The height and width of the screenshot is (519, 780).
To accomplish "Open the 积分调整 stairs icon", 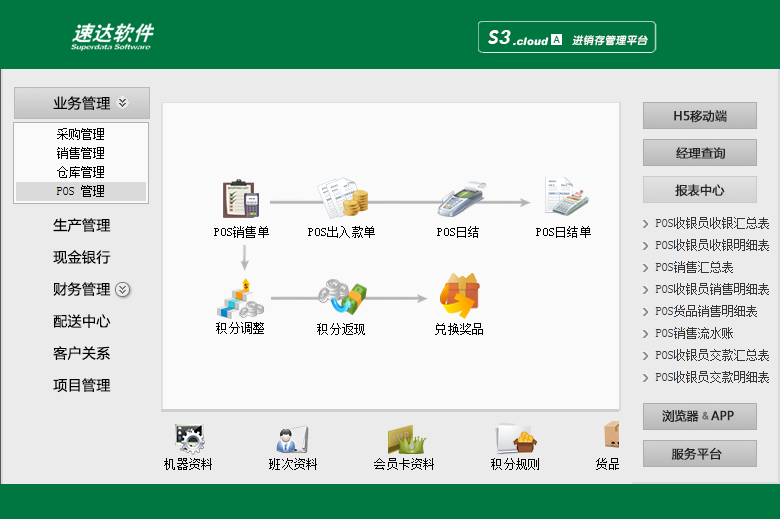I will [240, 299].
